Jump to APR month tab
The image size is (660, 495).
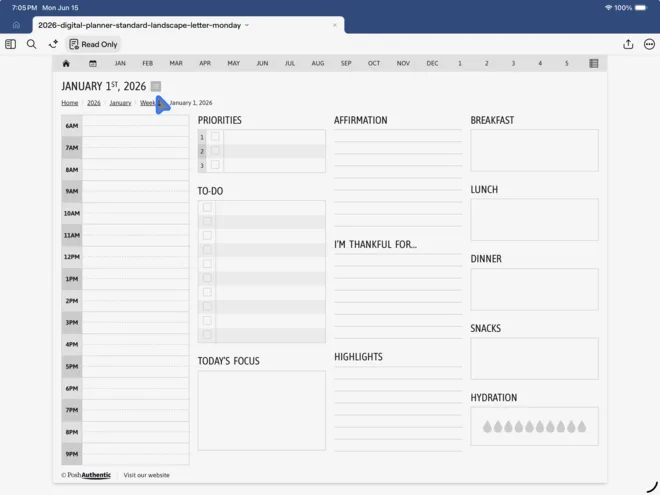205,64
